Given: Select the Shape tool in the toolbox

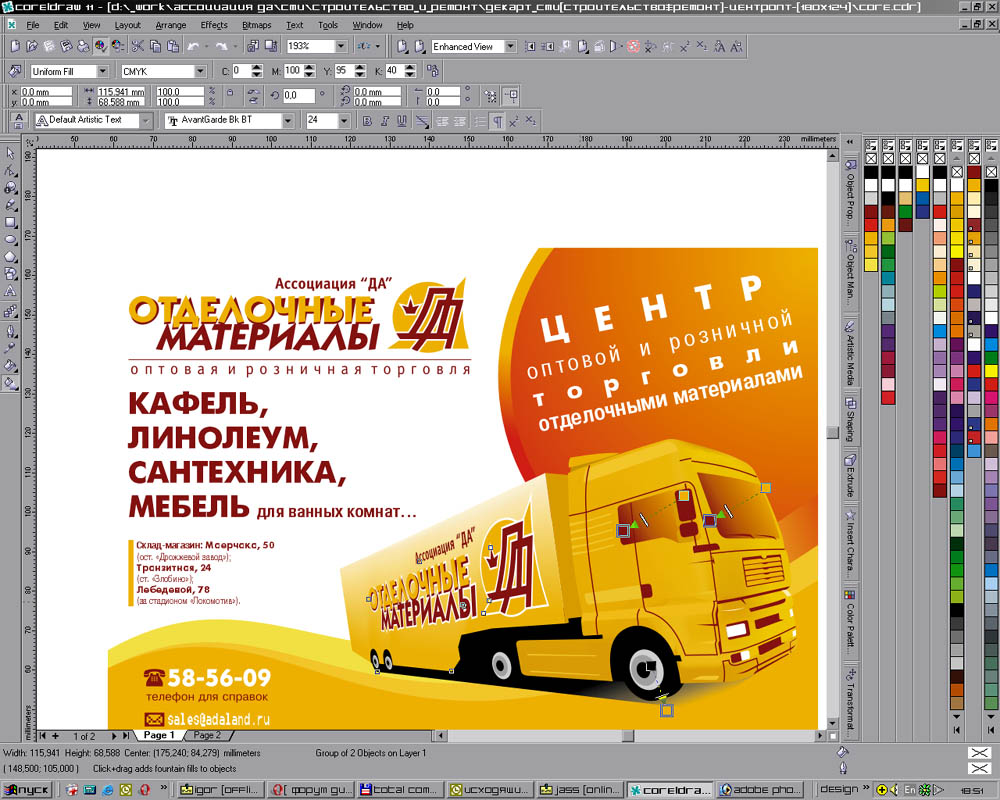Looking at the screenshot, I should (10, 171).
